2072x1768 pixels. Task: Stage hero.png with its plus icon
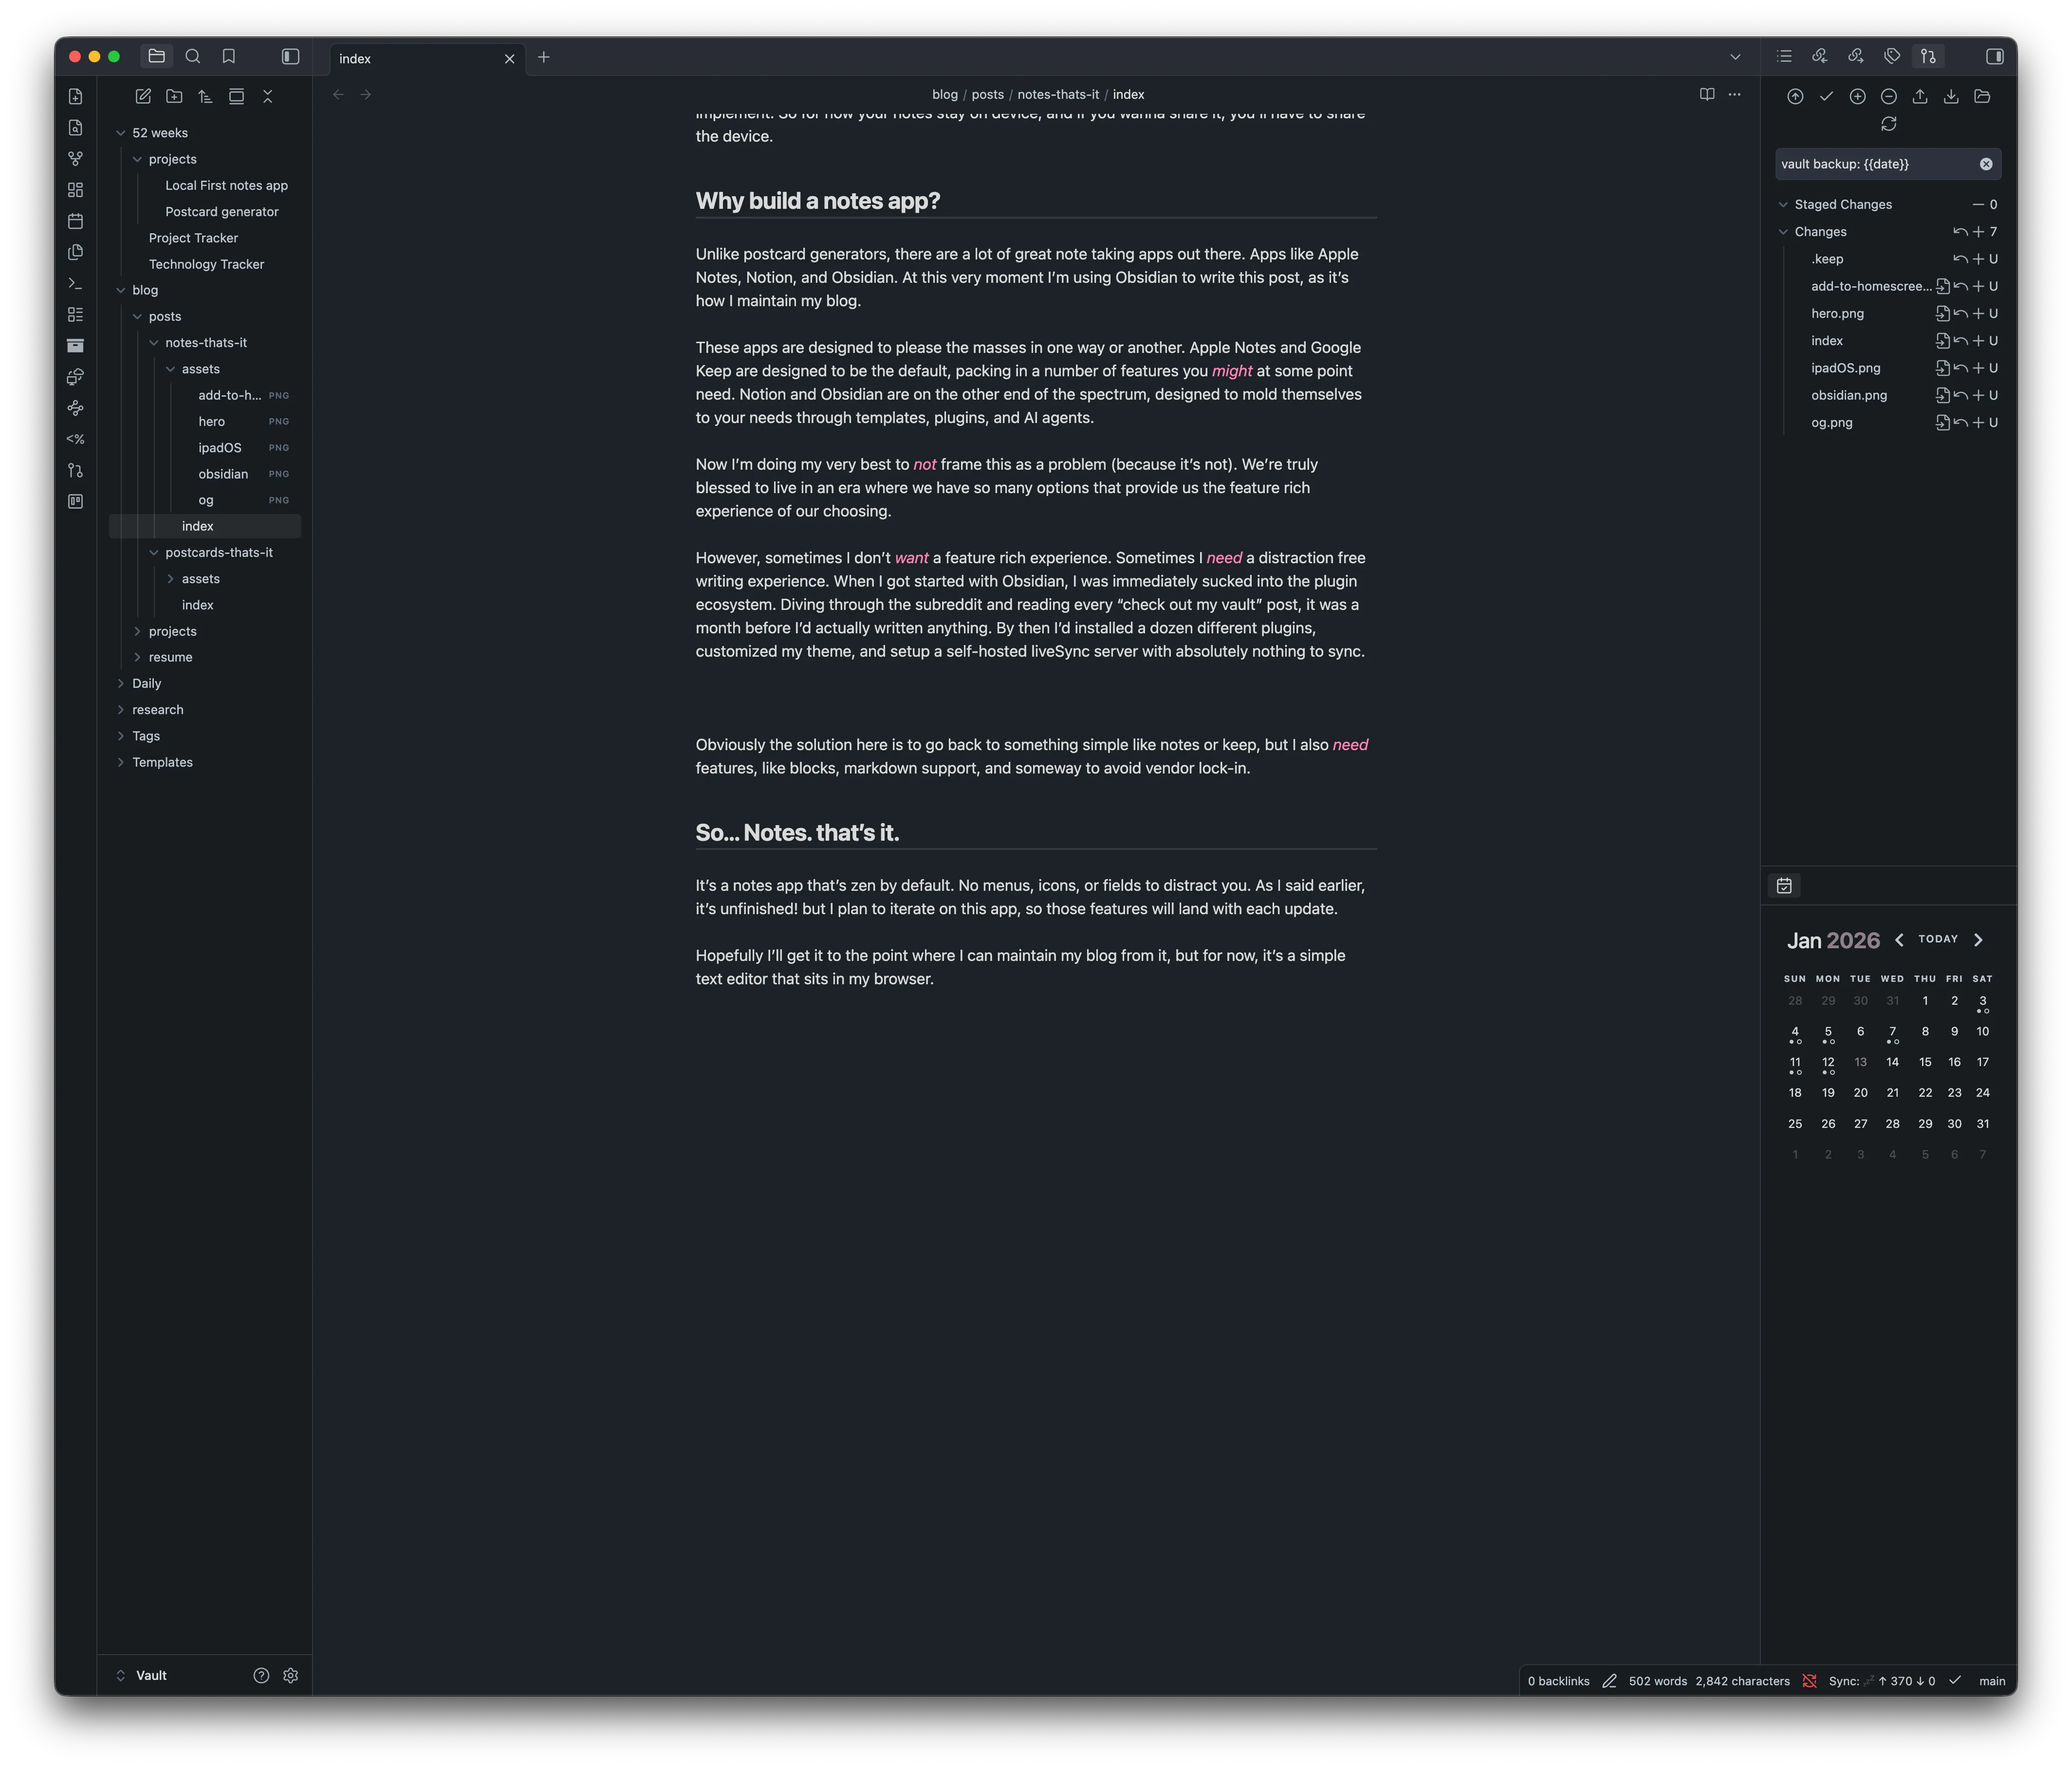click(1977, 313)
